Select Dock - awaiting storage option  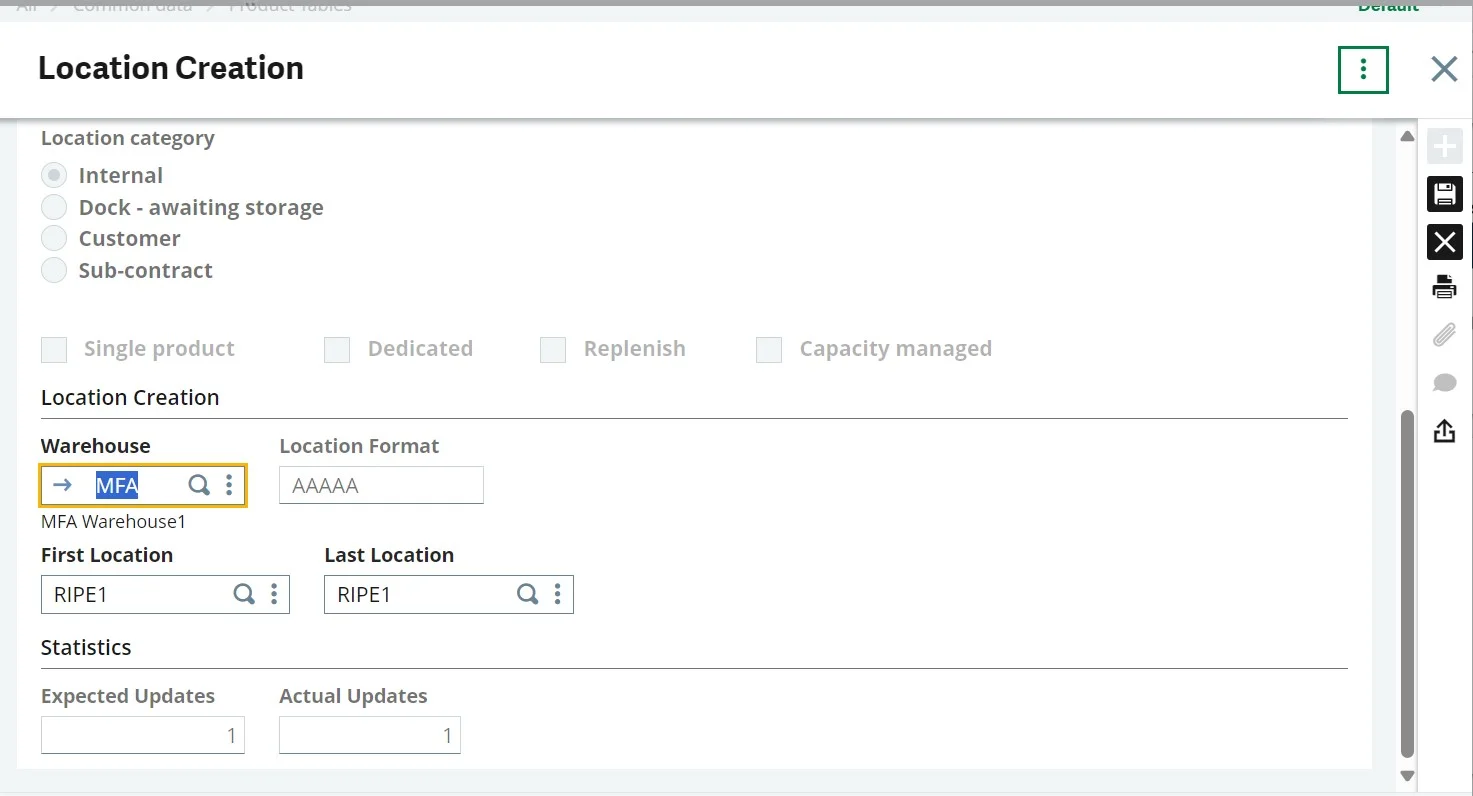point(54,208)
